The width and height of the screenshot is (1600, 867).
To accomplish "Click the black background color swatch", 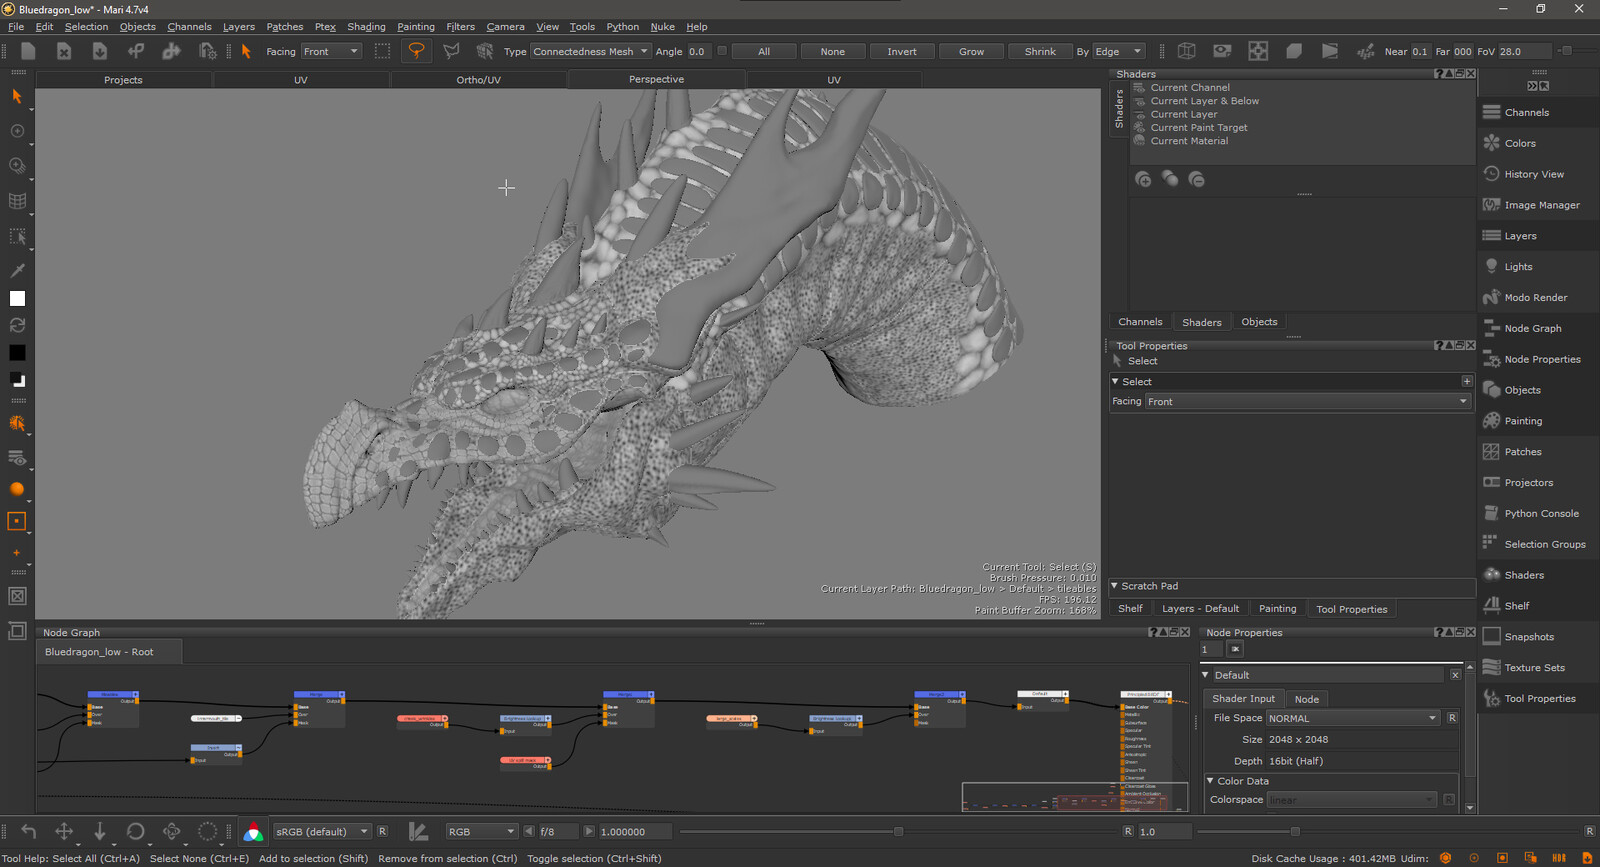I will pyautogui.click(x=17, y=353).
